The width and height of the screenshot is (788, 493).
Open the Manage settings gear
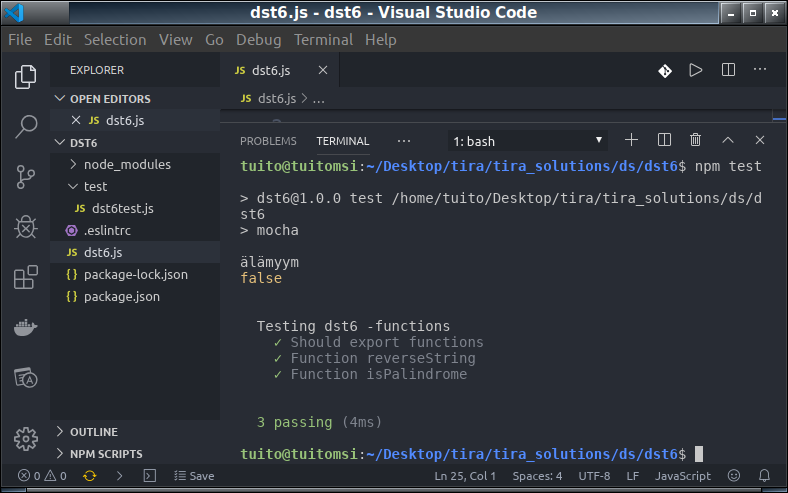[x=25, y=439]
